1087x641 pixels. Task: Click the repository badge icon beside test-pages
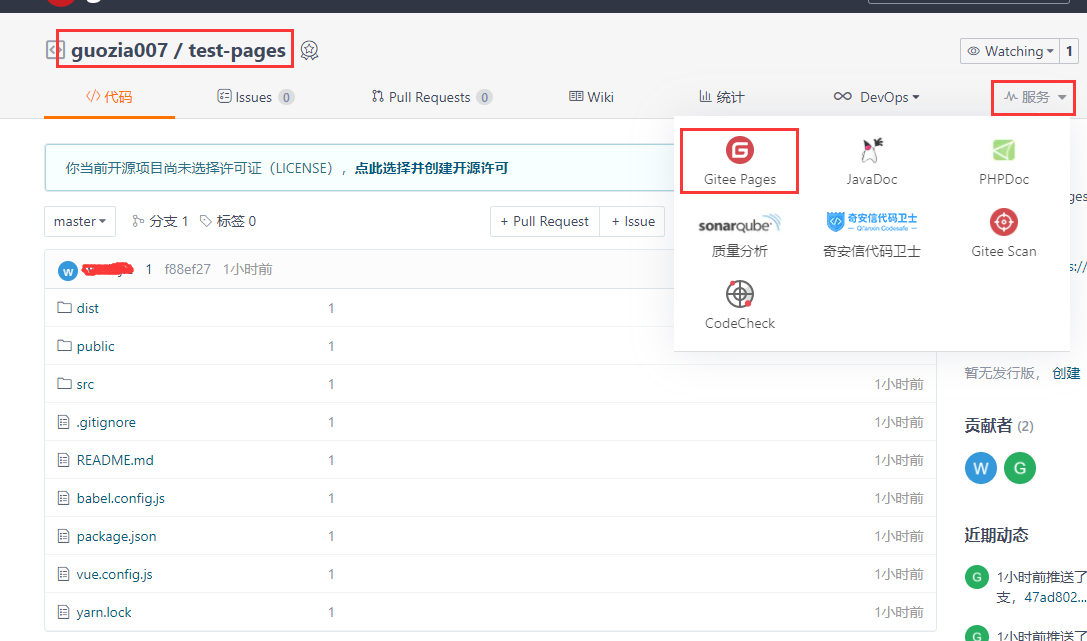tap(309, 51)
